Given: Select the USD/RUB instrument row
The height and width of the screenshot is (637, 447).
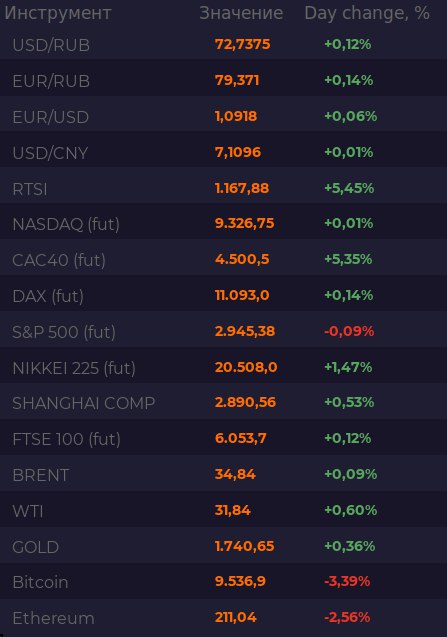Looking at the screenshot, I should pyautogui.click(x=224, y=44).
